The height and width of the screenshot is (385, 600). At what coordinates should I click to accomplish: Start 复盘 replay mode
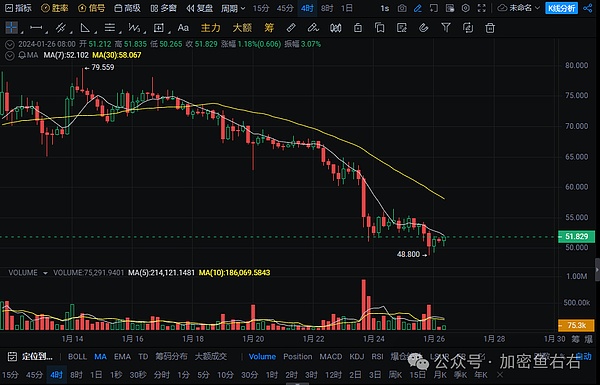coord(199,8)
